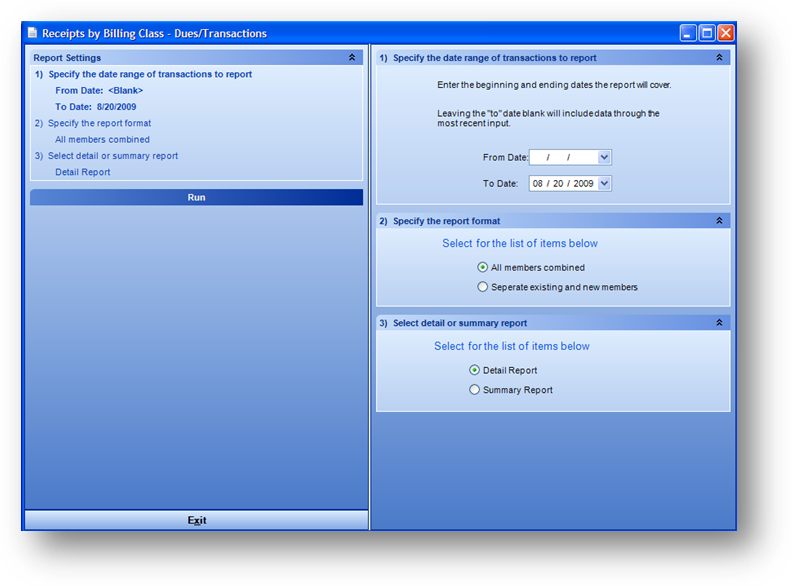Open the To Date dropdown calendar
This screenshot has width=792, height=586.
pos(604,183)
